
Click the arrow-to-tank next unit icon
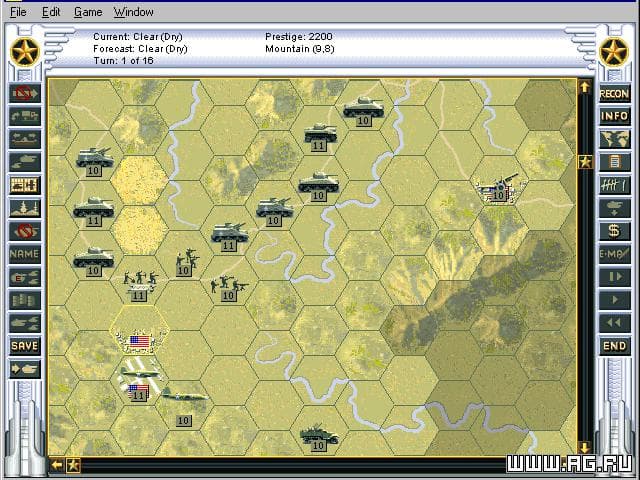click(24, 369)
